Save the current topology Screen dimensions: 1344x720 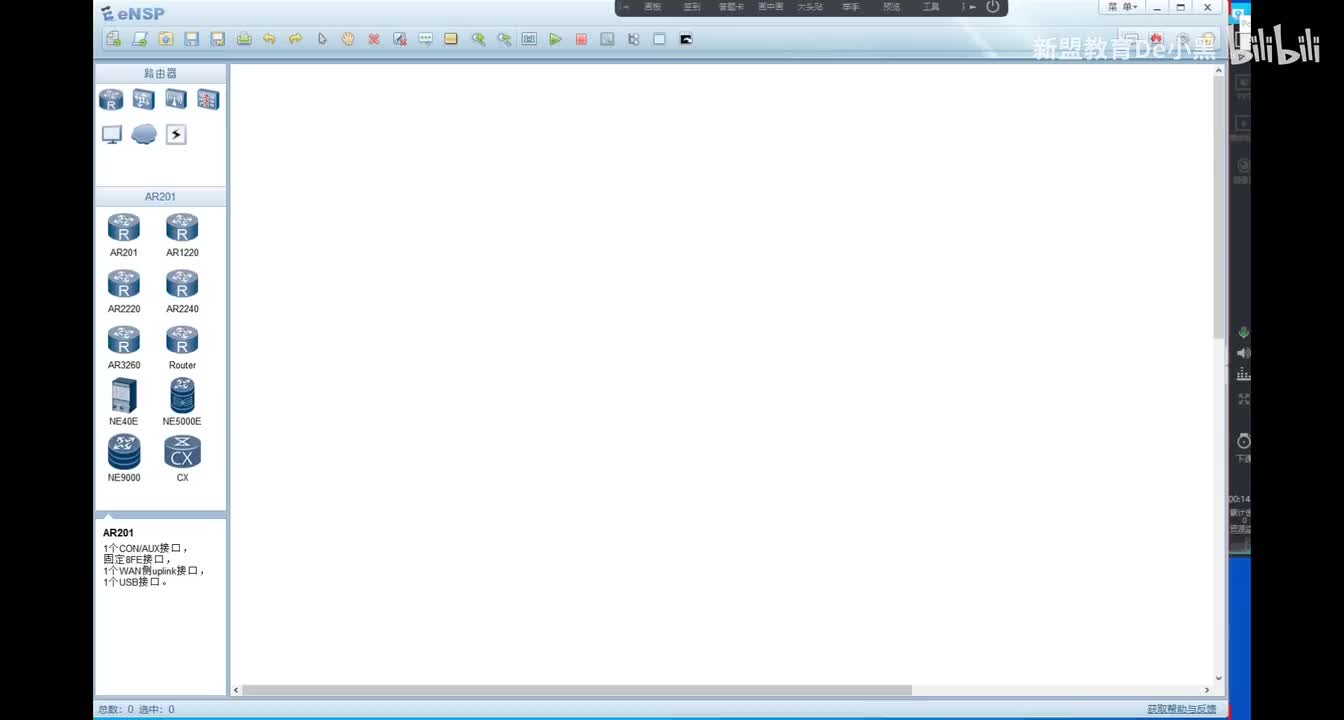(x=192, y=39)
